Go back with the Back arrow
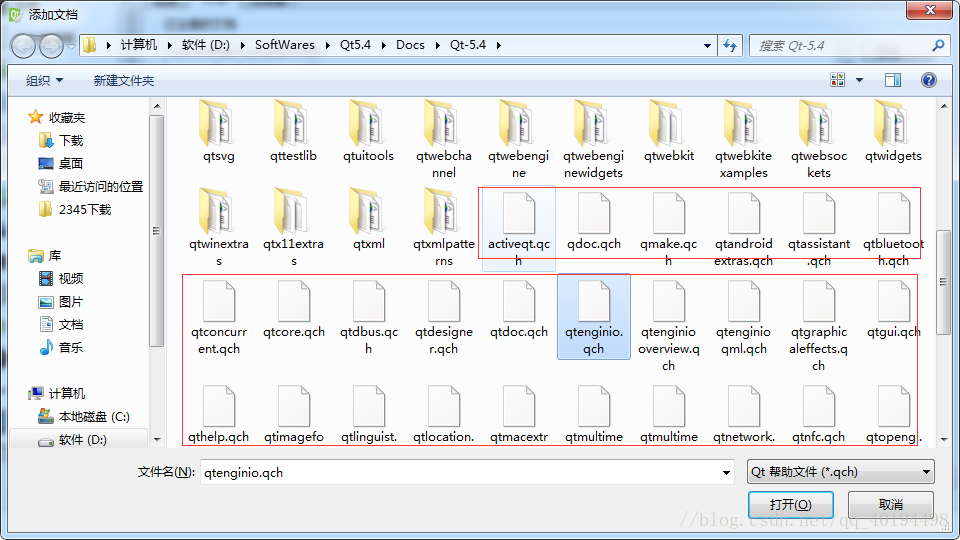The height and width of the screenshot is (540, 960). click(x=23, y=46)
